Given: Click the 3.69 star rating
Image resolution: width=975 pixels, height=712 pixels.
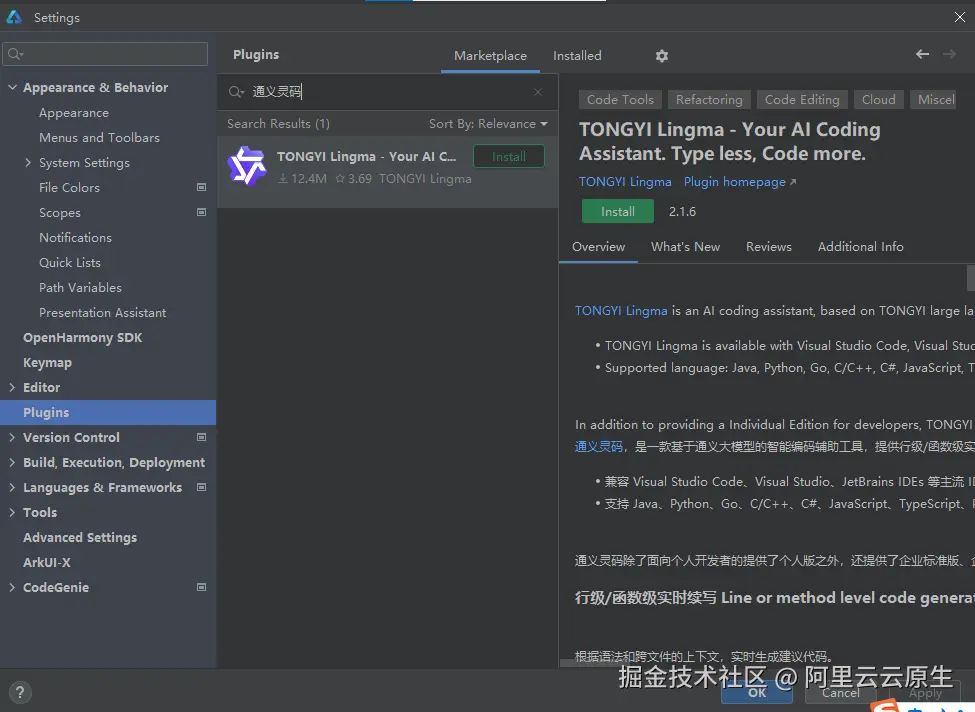Looking at the screenshot, I should (x=353, y=179).
